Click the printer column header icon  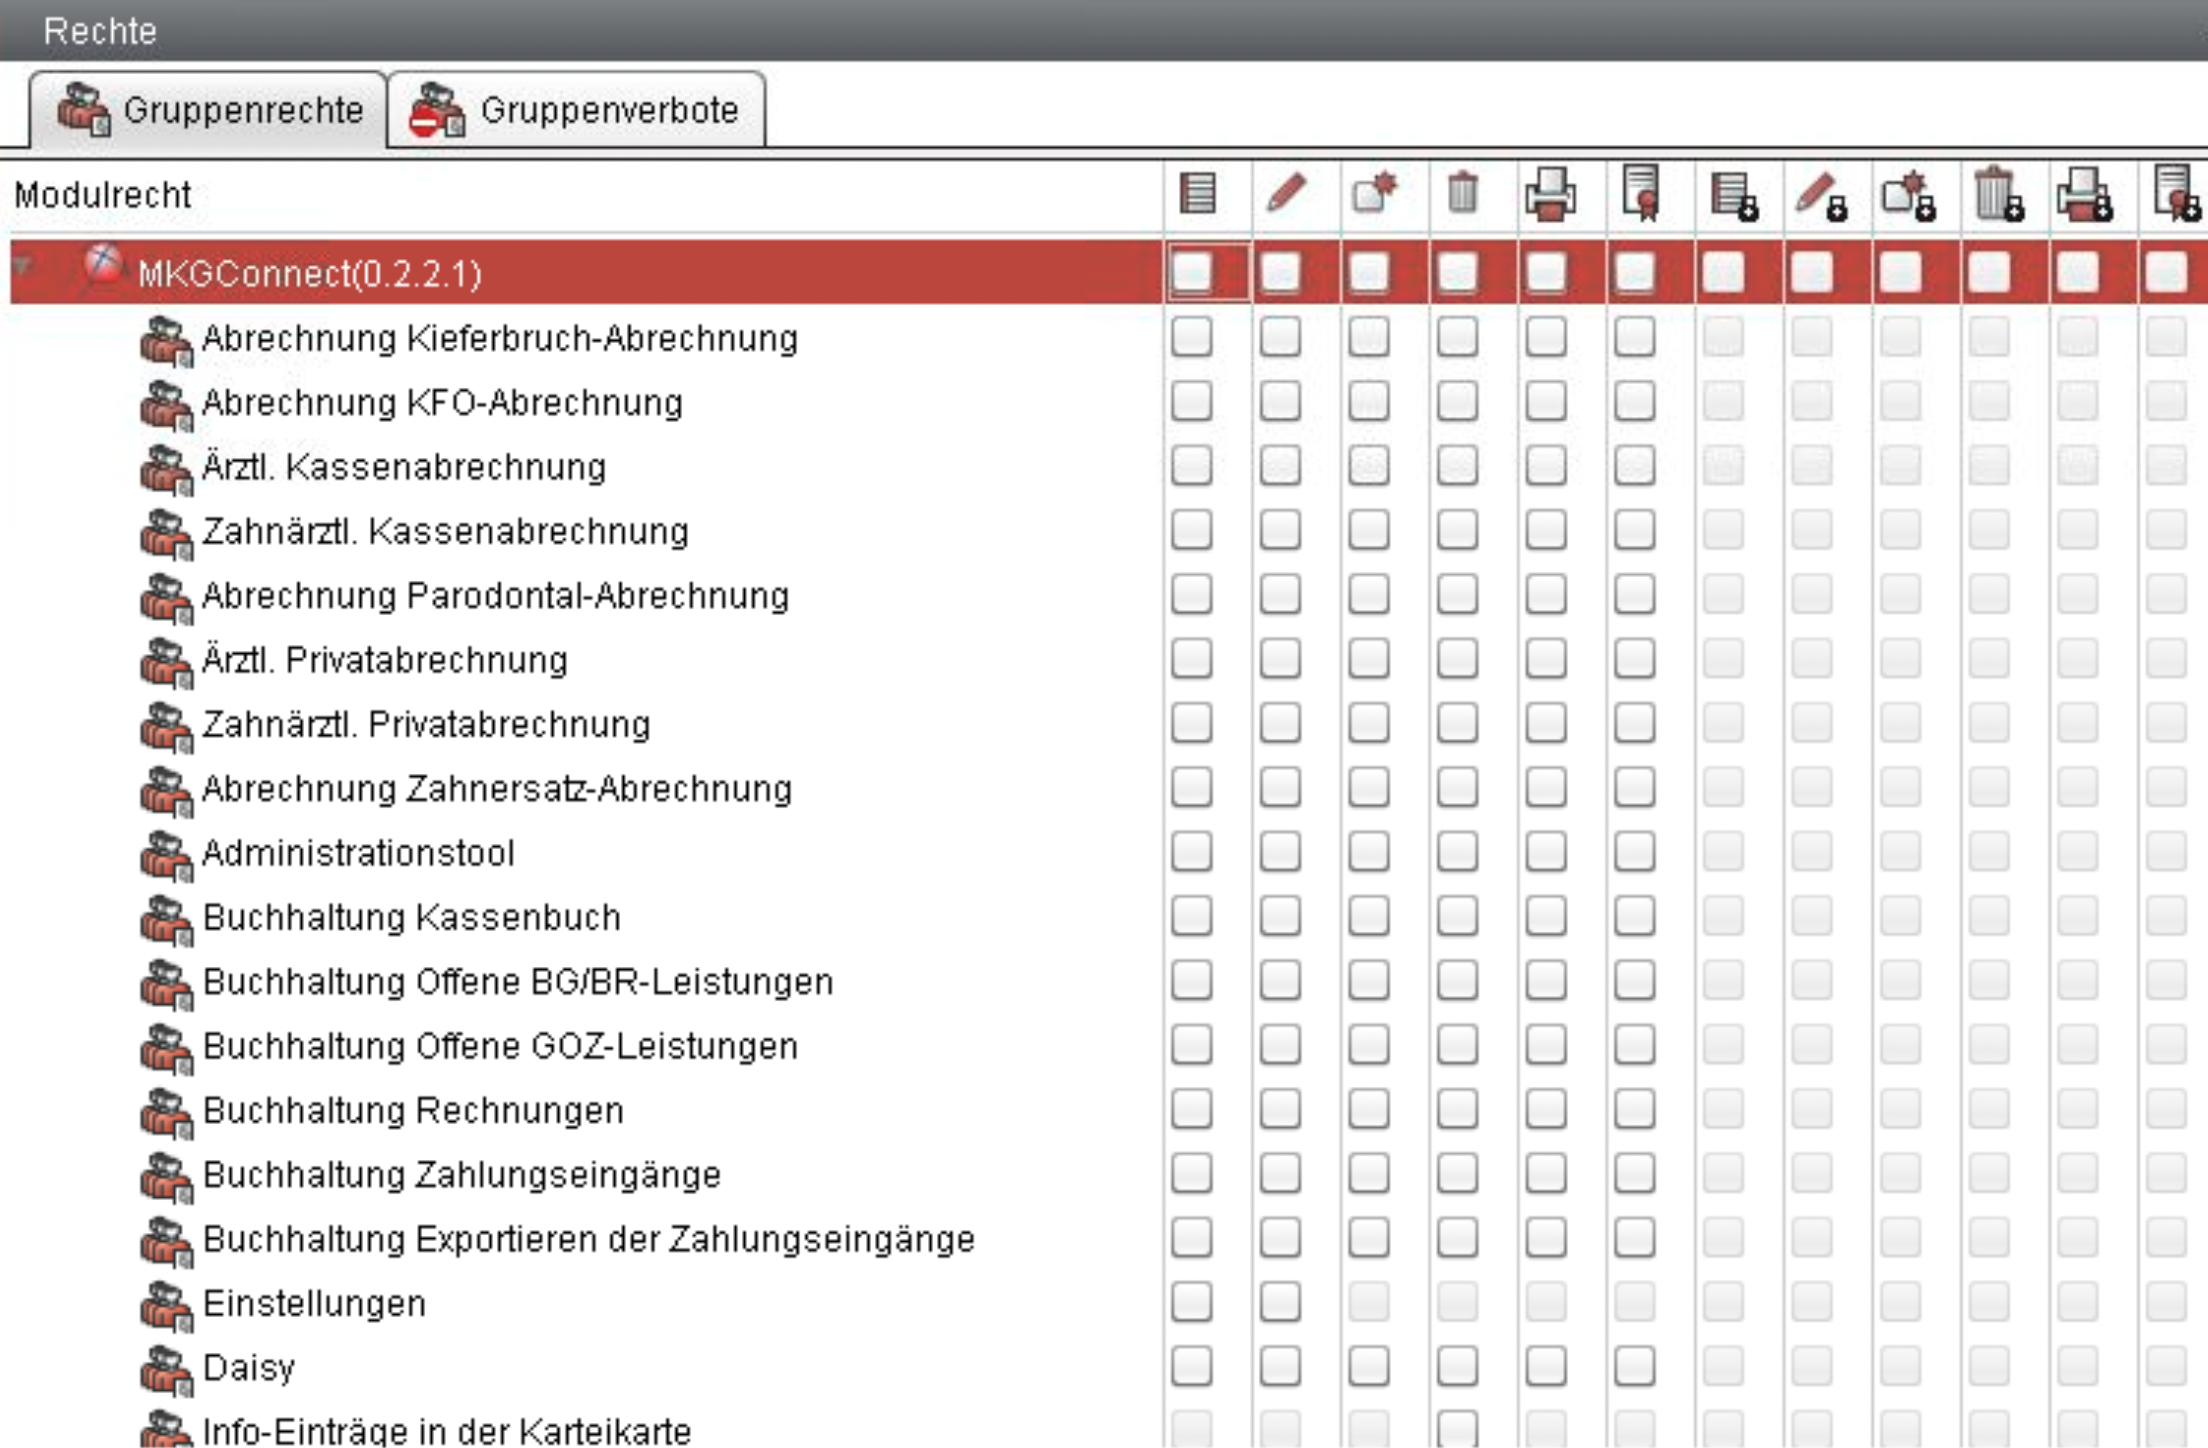1550,193
